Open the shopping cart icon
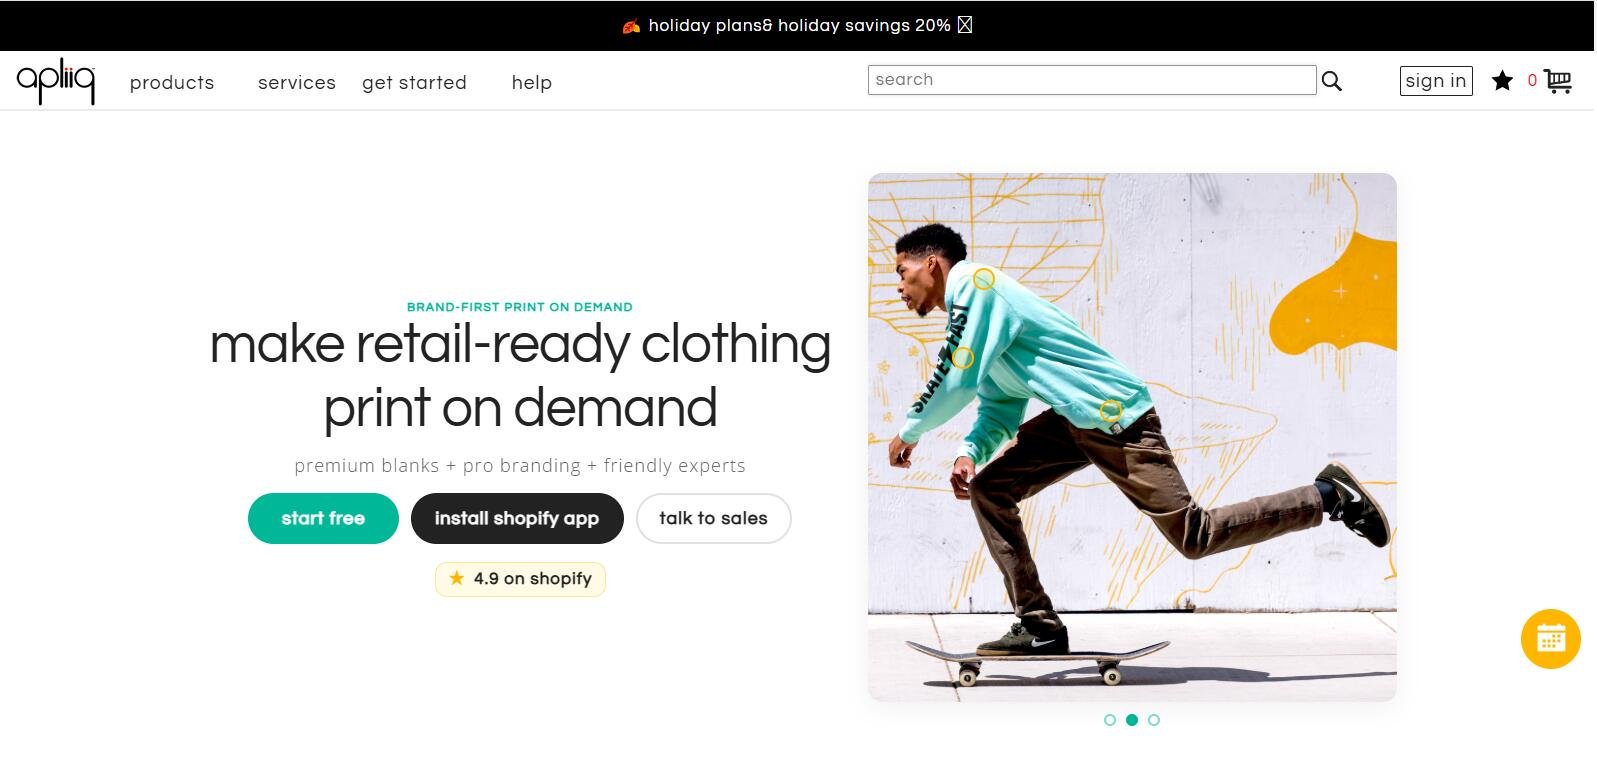The width and height of the screenshot is (1597, 772). click(1557, 81)
